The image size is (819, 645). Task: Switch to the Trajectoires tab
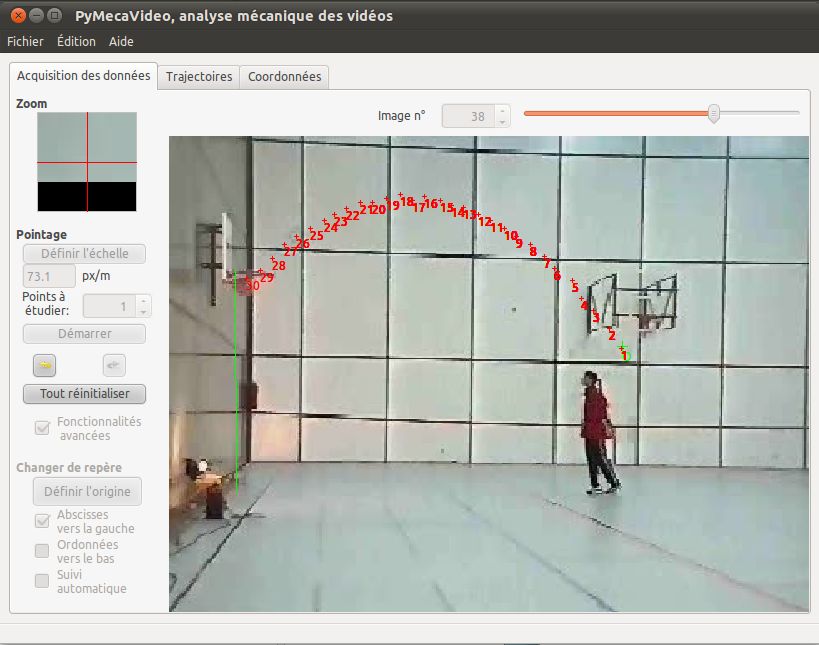pos(199,77)
